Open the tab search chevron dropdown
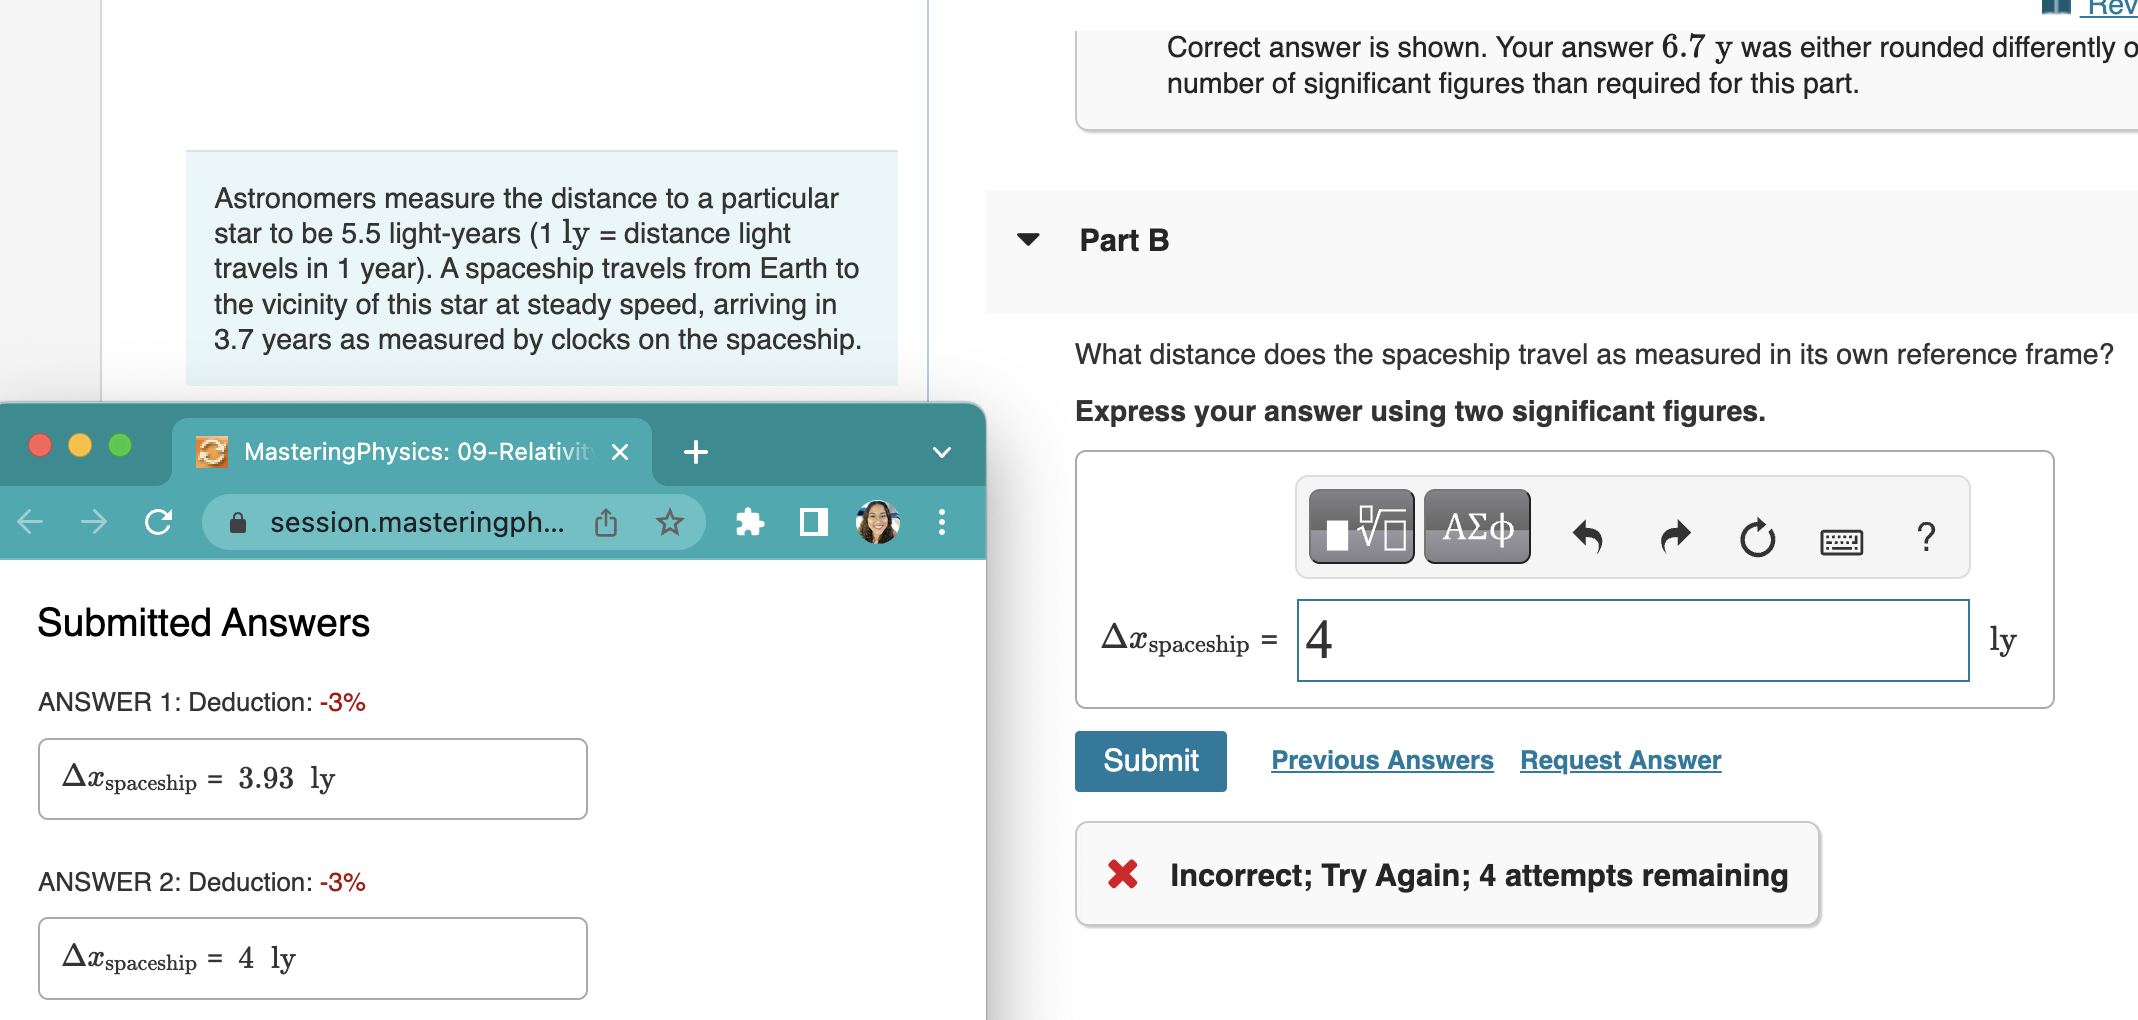Image resolution: width=2138 pixels, height=1020 pixels. point(939,451)
